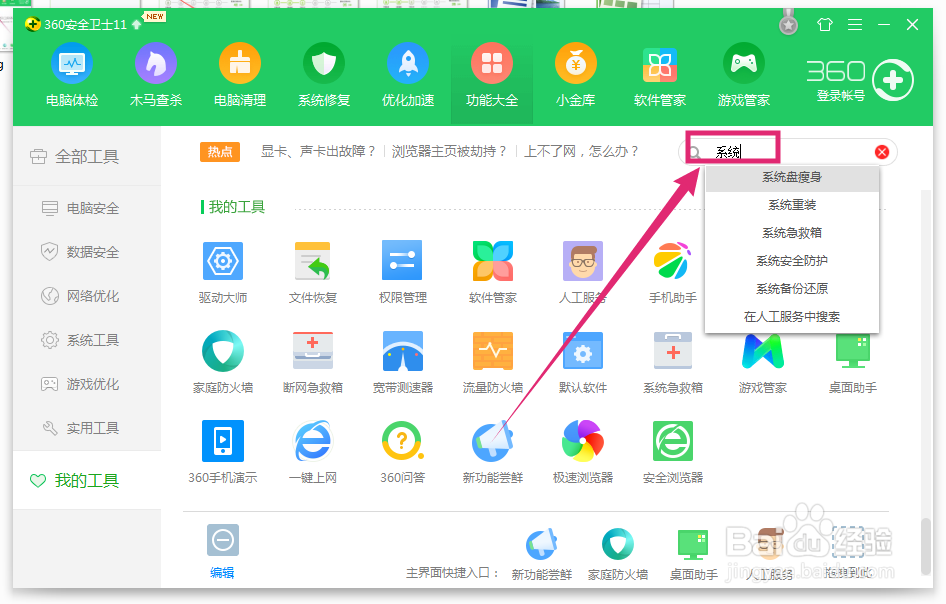Open hot topic 上不了网，怎么办？
Viewport: 946px width, 604px height.
(x=582, y=151)
